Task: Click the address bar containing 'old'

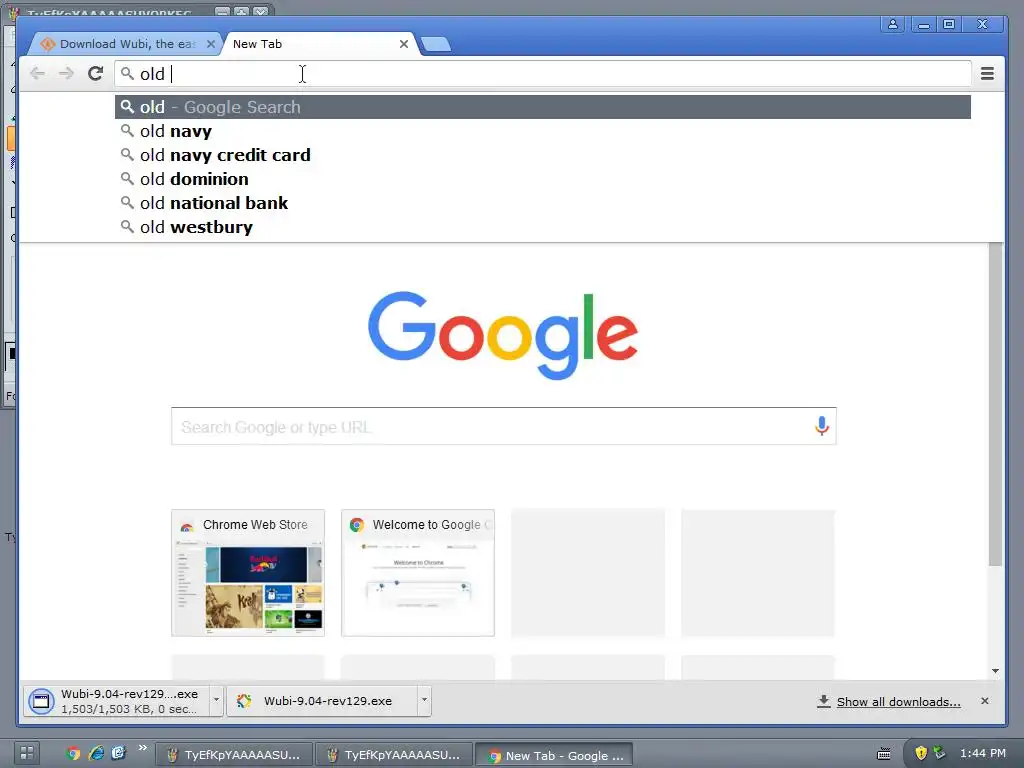Action: tap(543, 74)
